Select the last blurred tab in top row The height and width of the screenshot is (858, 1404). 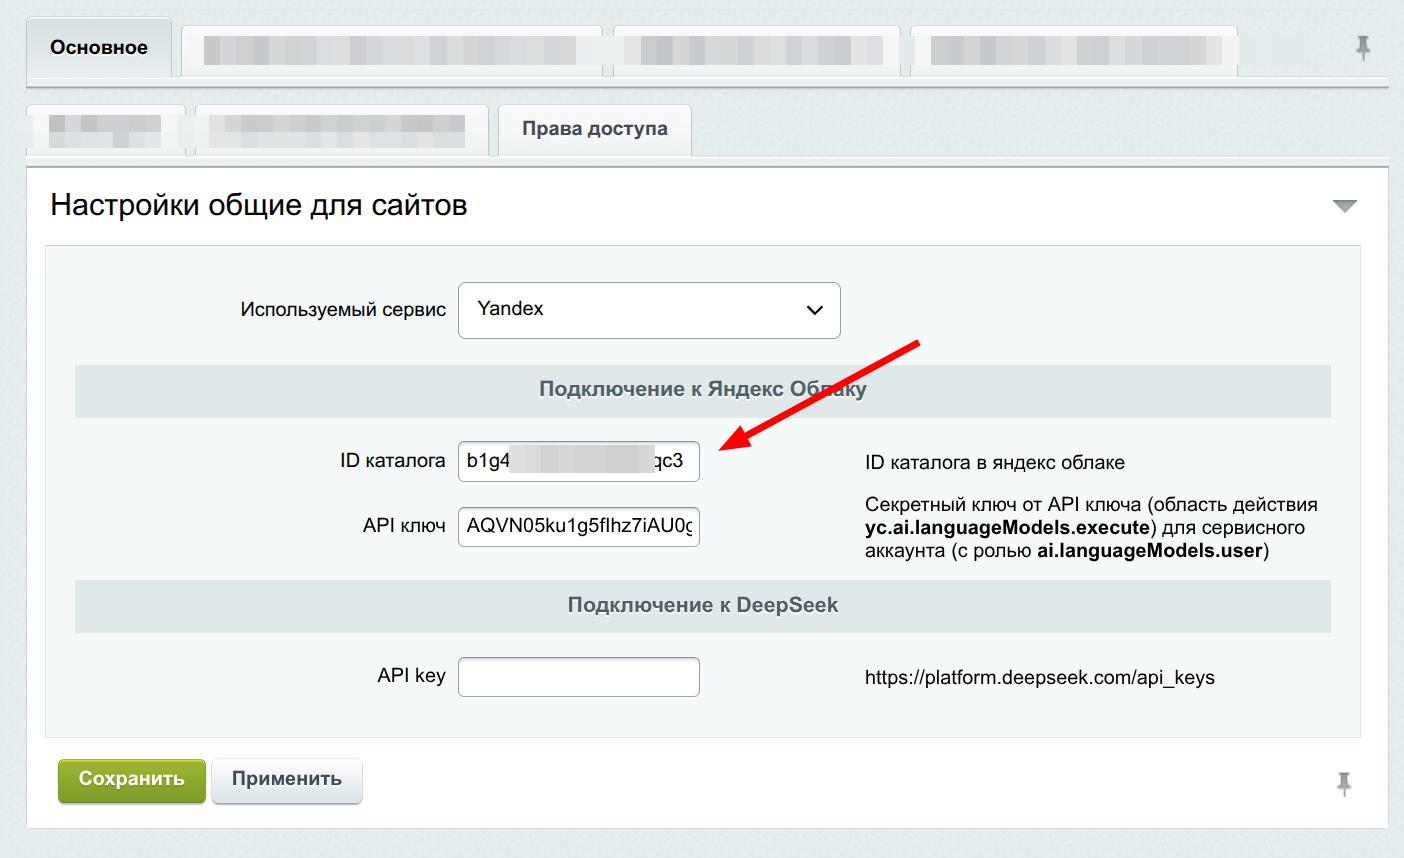1074,50
